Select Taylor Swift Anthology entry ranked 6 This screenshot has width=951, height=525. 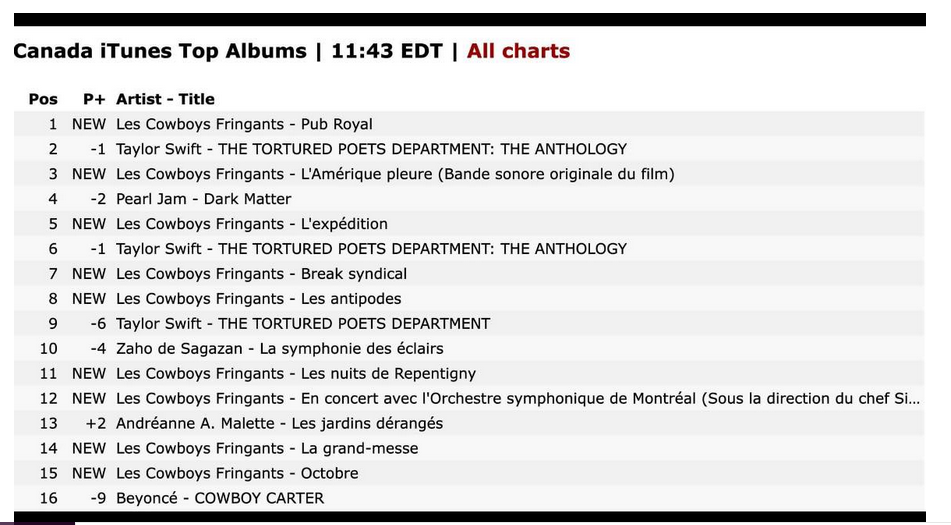click(x=371, y=249)
